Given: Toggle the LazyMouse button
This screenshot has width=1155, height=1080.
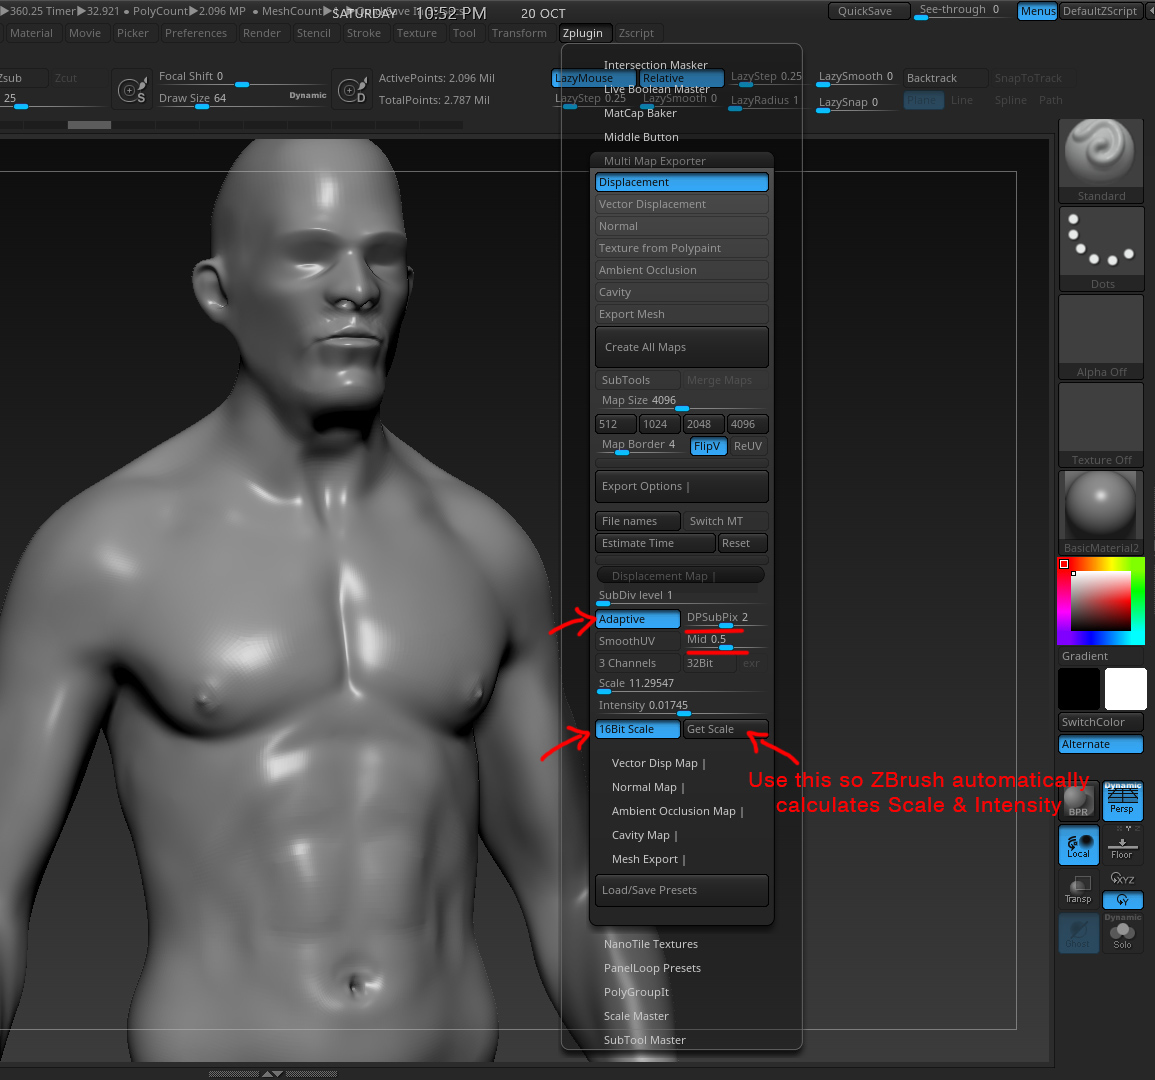Looking at the screenshot, I should [593, 78].
